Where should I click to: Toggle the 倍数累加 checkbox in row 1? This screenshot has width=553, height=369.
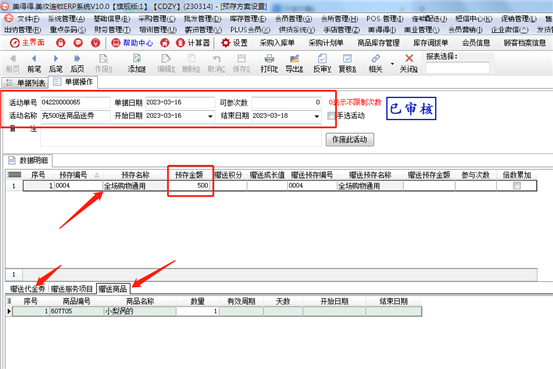click(x=517, y=186)
